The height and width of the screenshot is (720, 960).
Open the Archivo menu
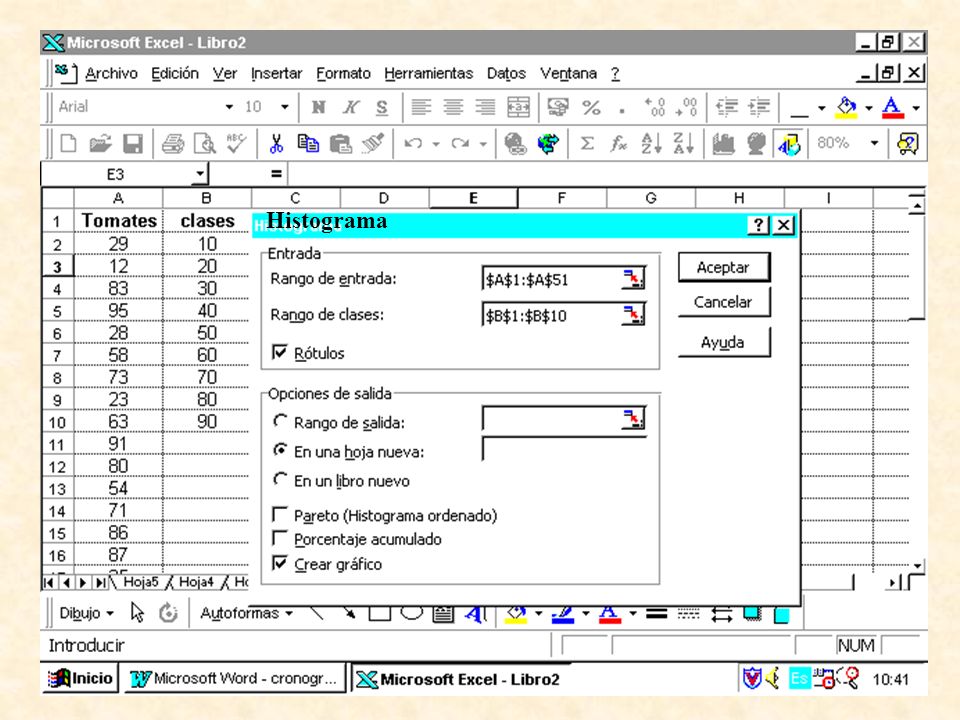(x=111, y=73)
